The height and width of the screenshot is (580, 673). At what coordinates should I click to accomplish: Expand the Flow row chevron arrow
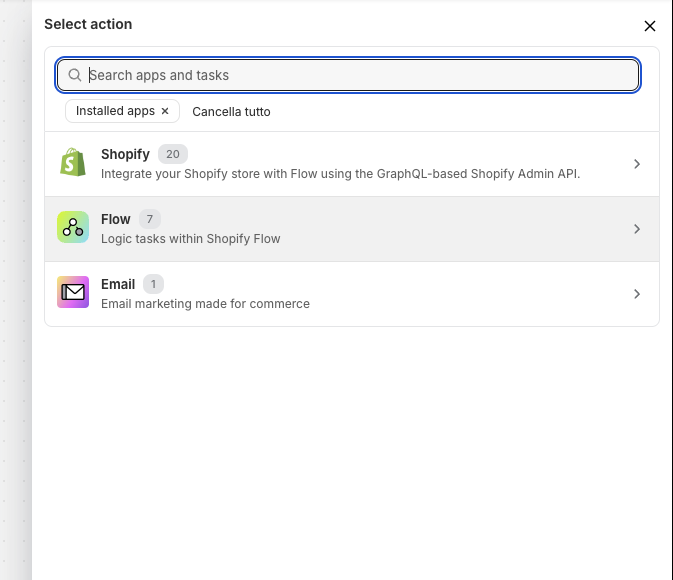click(x=637, y=229)
